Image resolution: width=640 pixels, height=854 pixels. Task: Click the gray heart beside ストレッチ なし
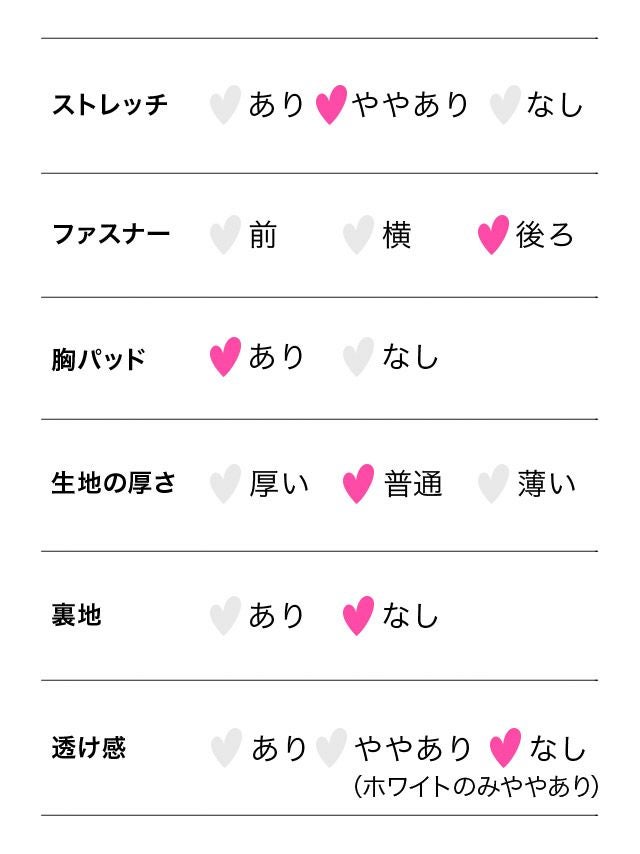tap(505, 104)
